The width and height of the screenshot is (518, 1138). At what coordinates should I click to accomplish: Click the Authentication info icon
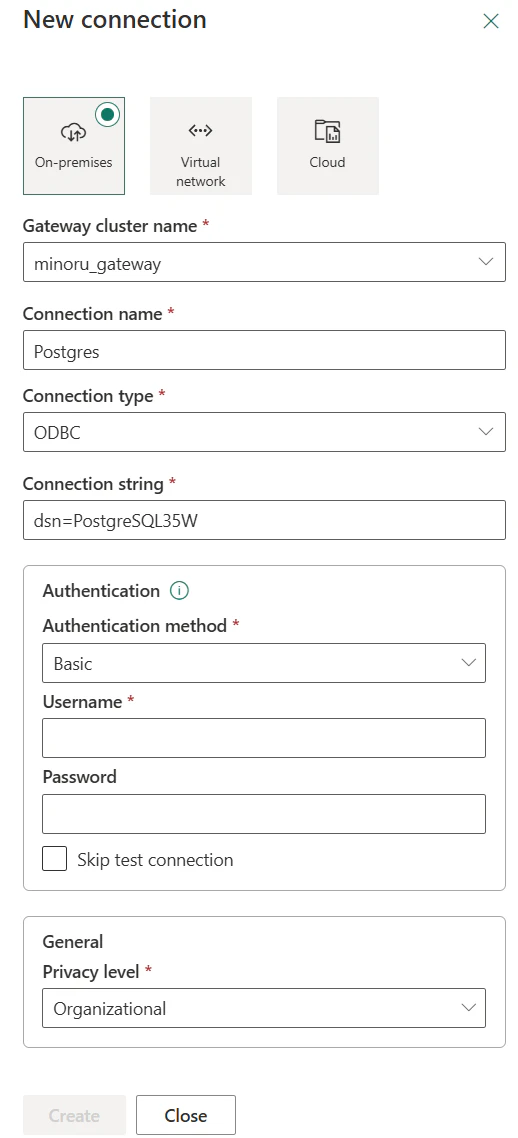pos(178,591)
